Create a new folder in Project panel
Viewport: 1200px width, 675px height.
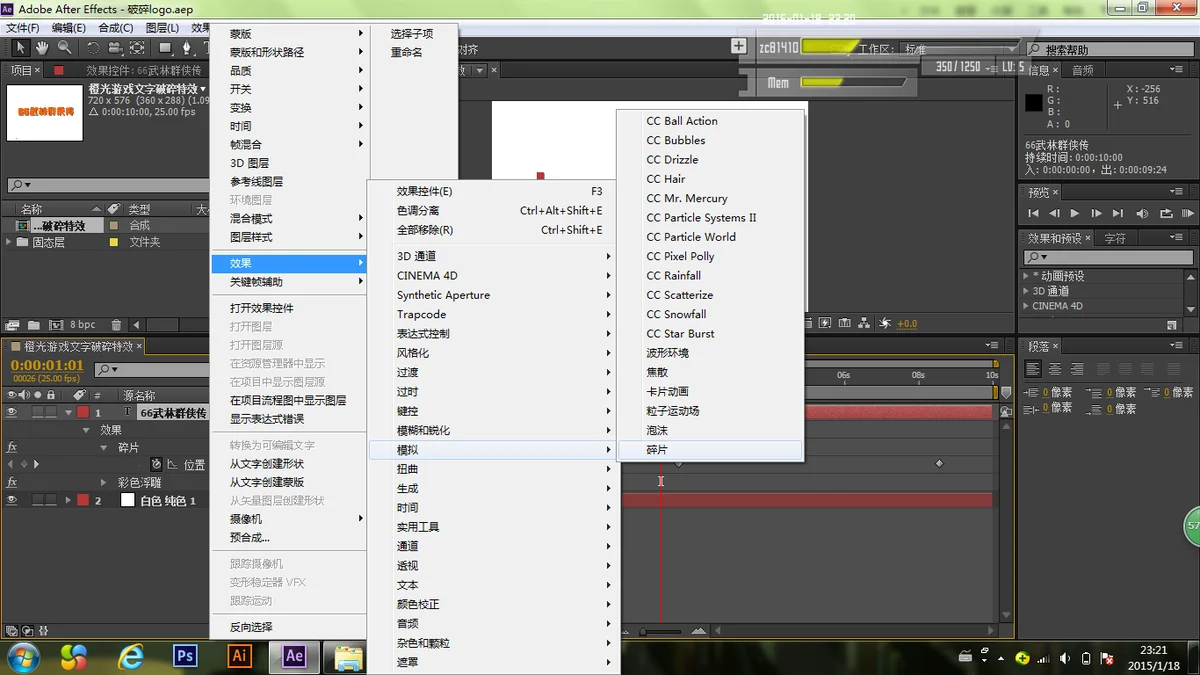33,325
